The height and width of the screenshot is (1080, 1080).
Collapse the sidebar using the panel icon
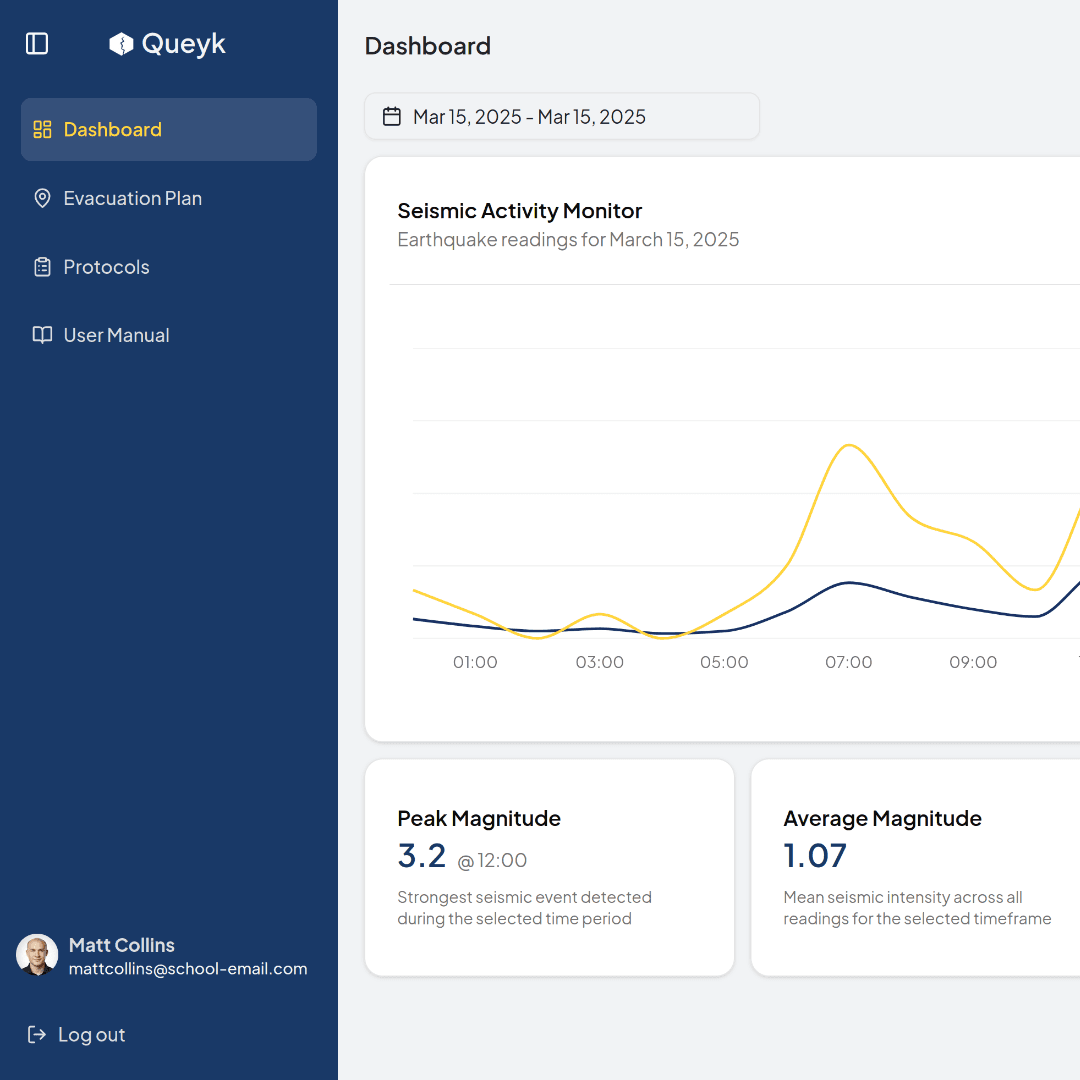click(37, 44)
